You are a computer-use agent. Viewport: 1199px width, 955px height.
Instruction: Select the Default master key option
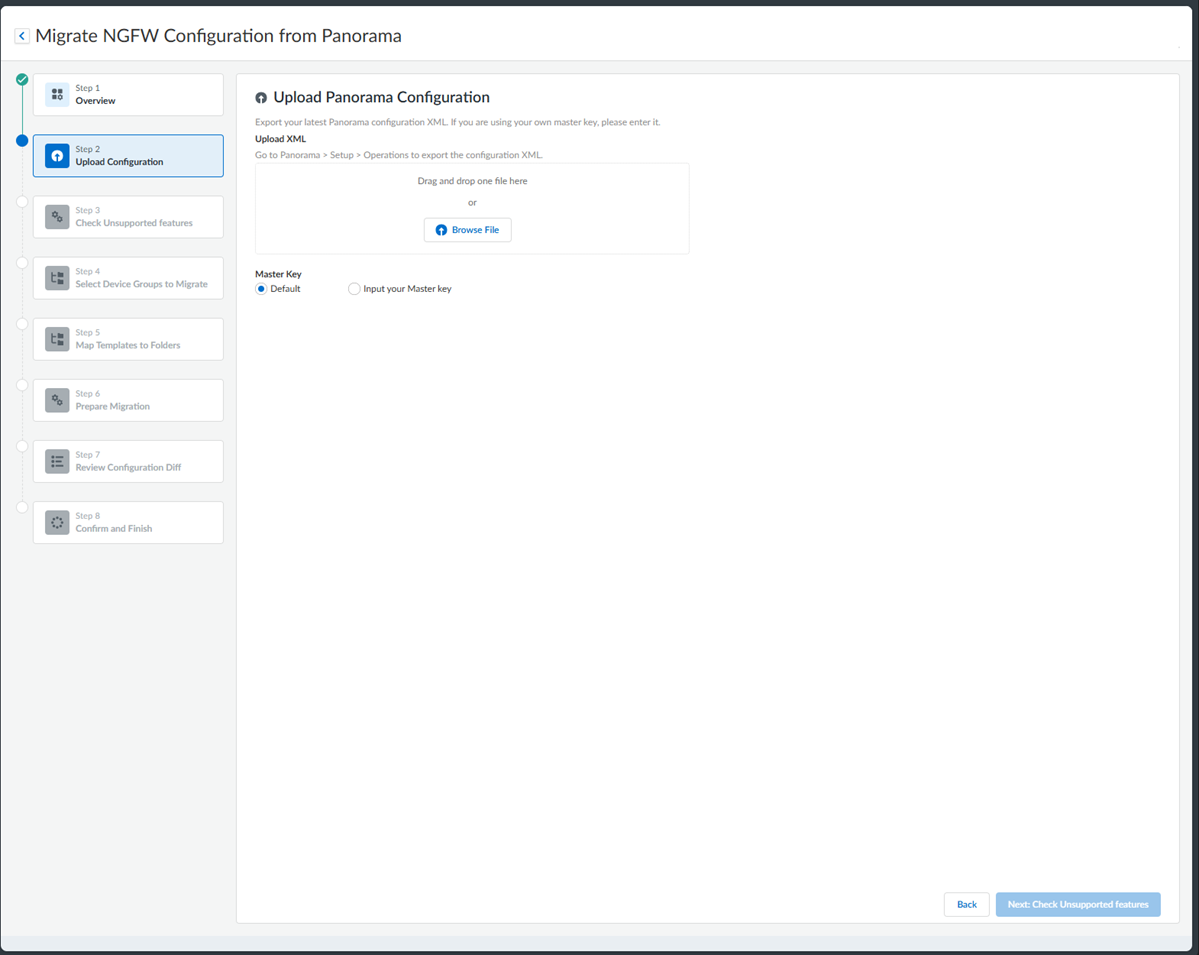(x=261, y=289)
